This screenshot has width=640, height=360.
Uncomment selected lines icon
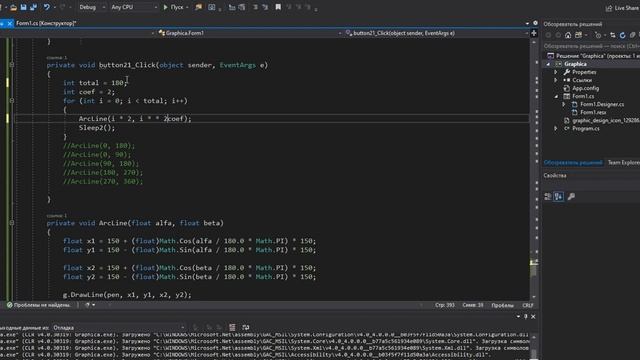pos(264,7)
